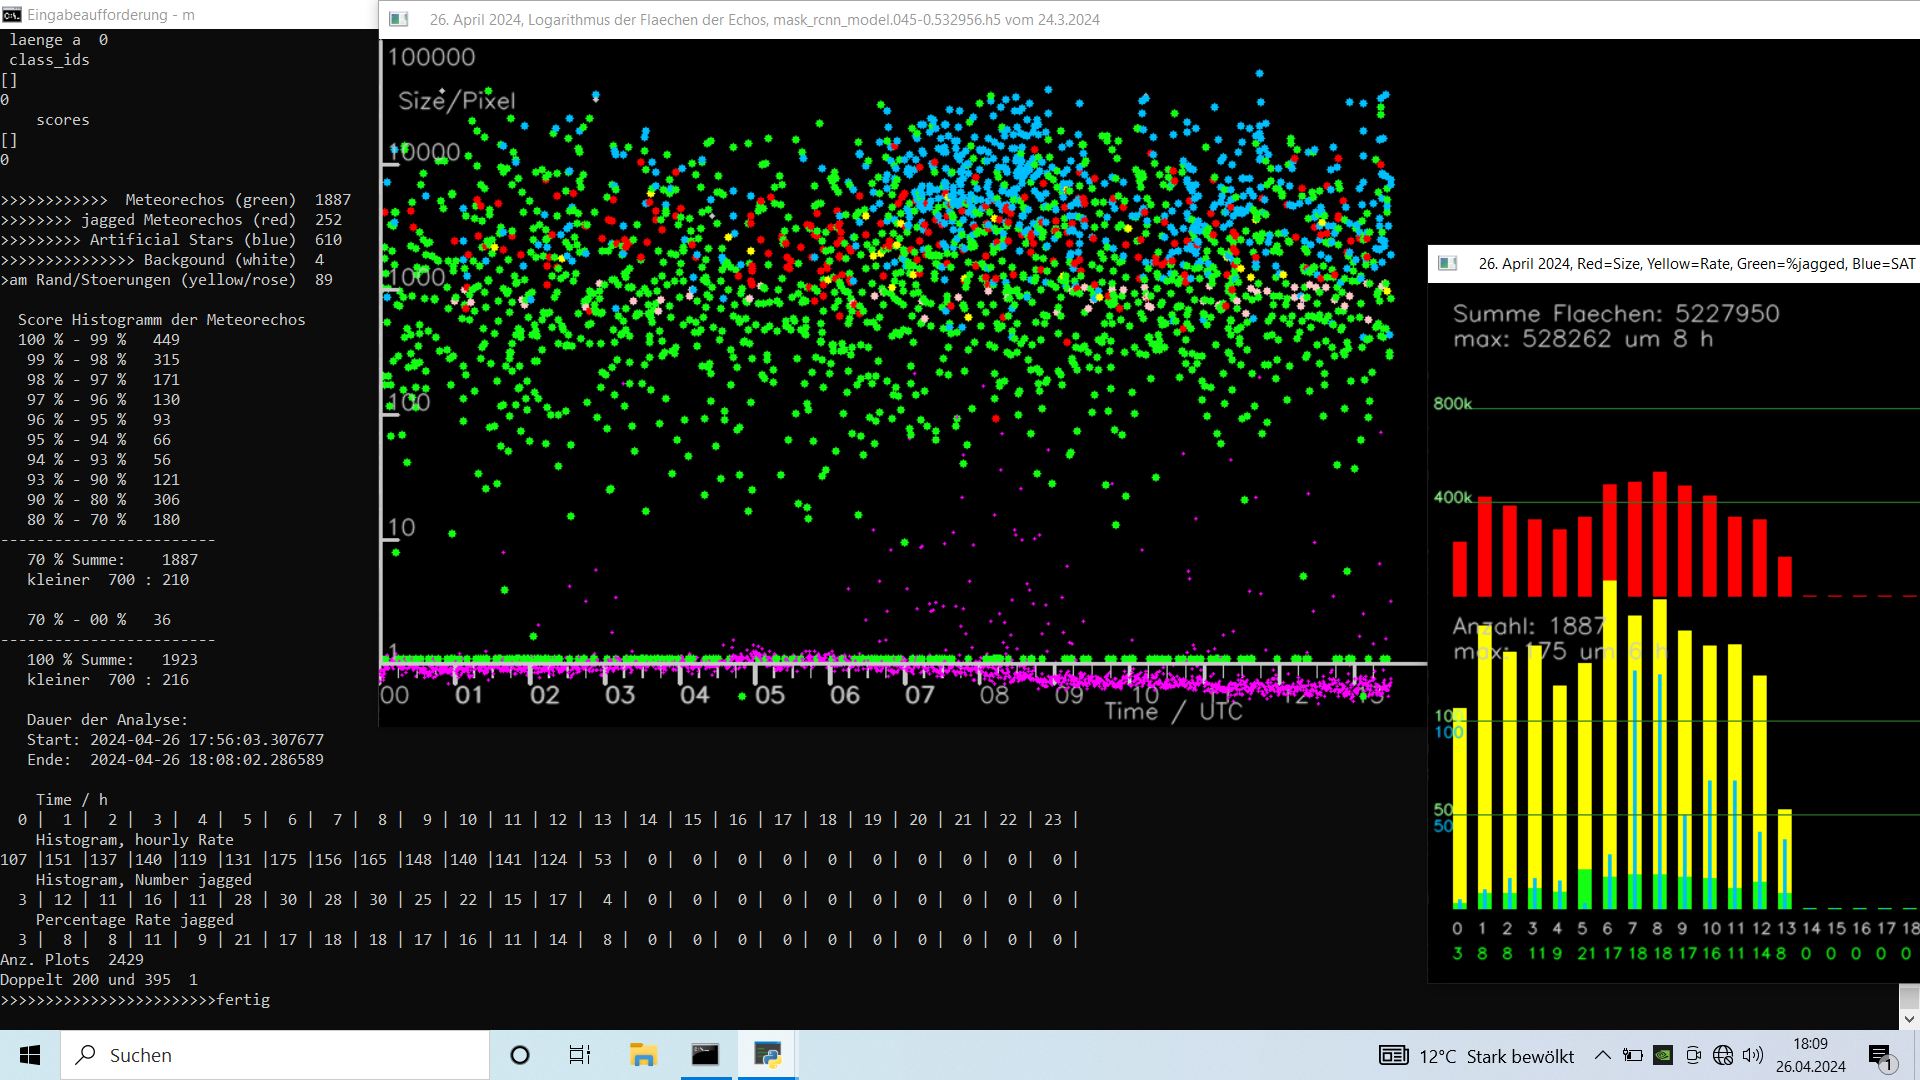
Task: Click scrollbar down arrow of console
Action: point(1909,1019)
